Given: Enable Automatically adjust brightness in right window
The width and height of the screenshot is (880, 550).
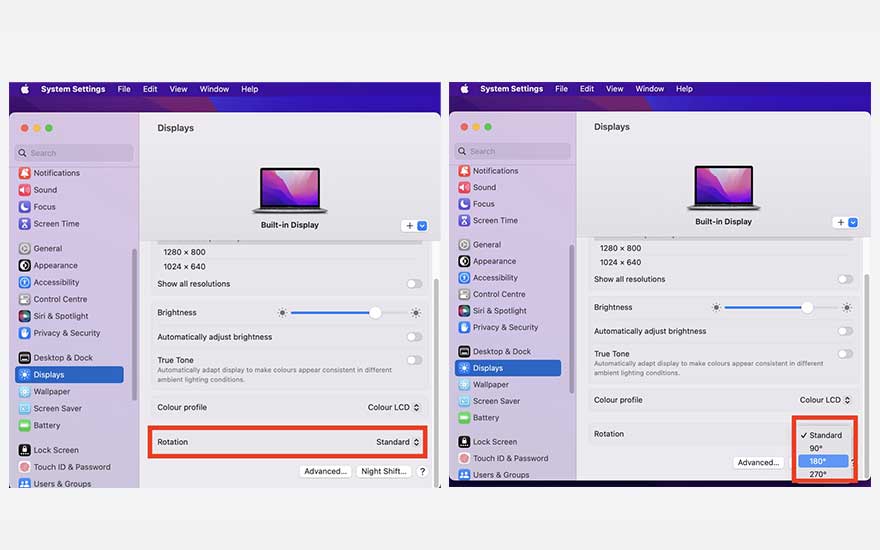Looking at the screenshot, I should point(845,331).
